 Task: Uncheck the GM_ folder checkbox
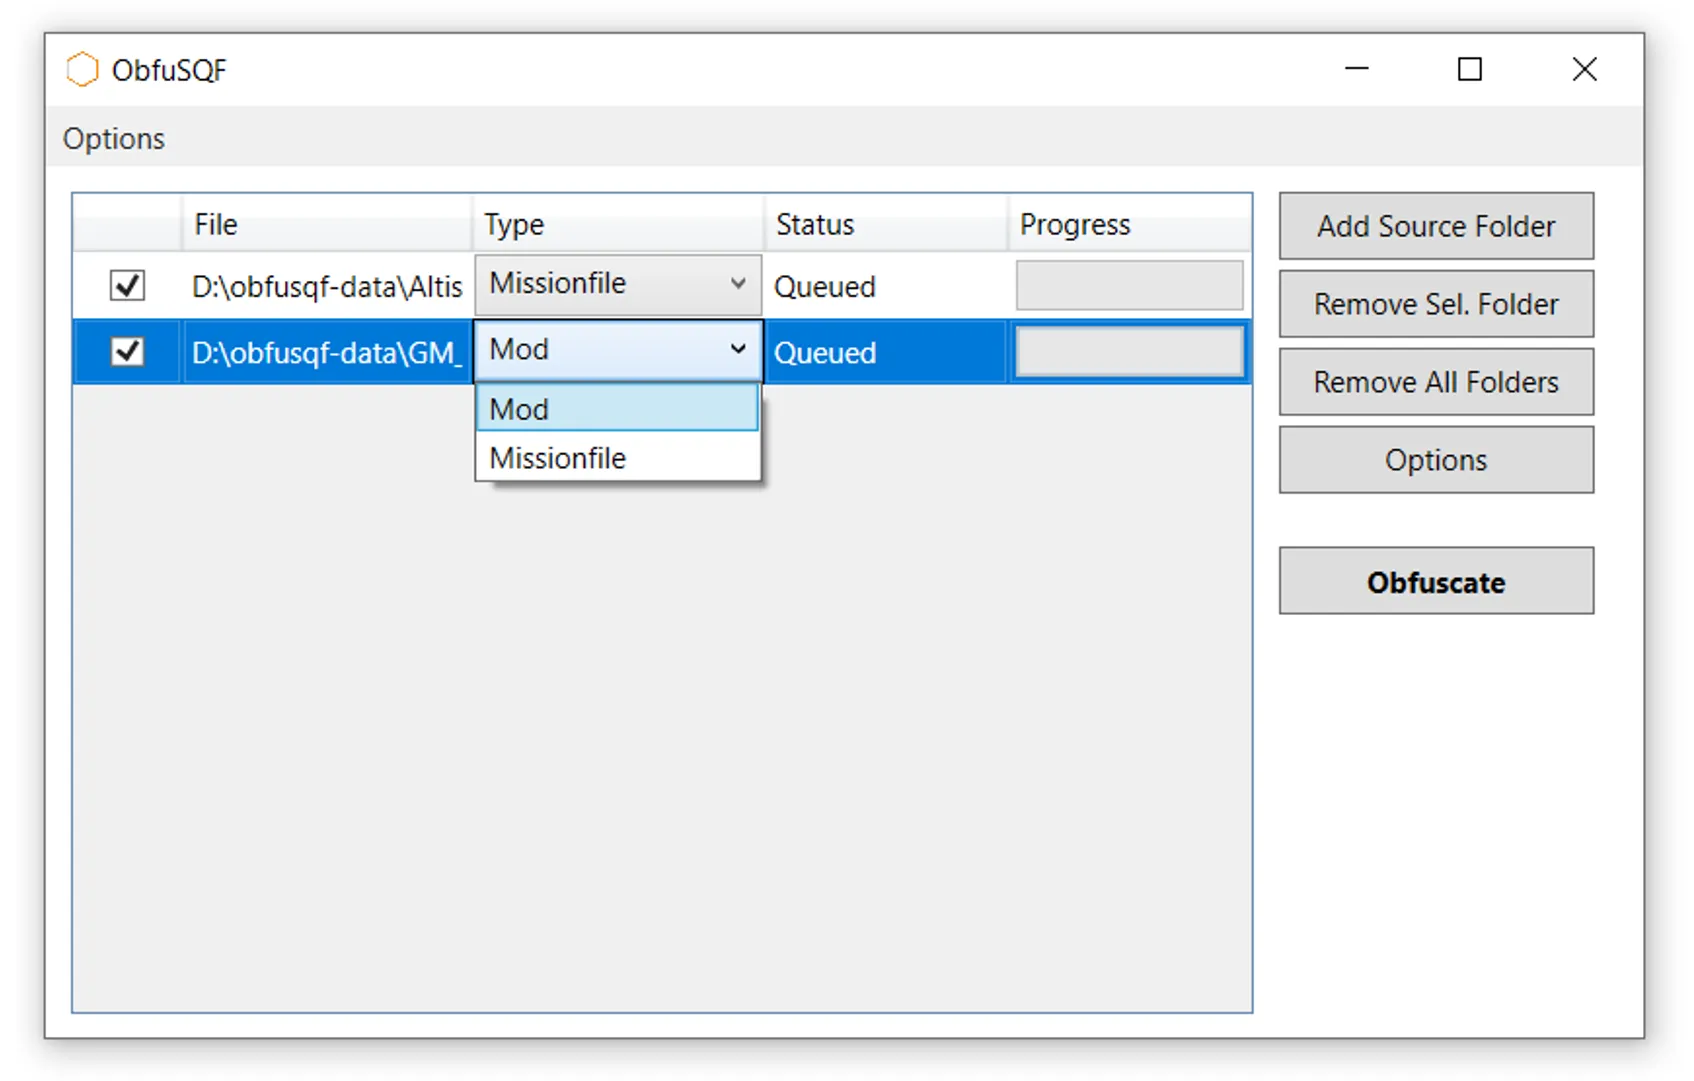click(127, 352)
